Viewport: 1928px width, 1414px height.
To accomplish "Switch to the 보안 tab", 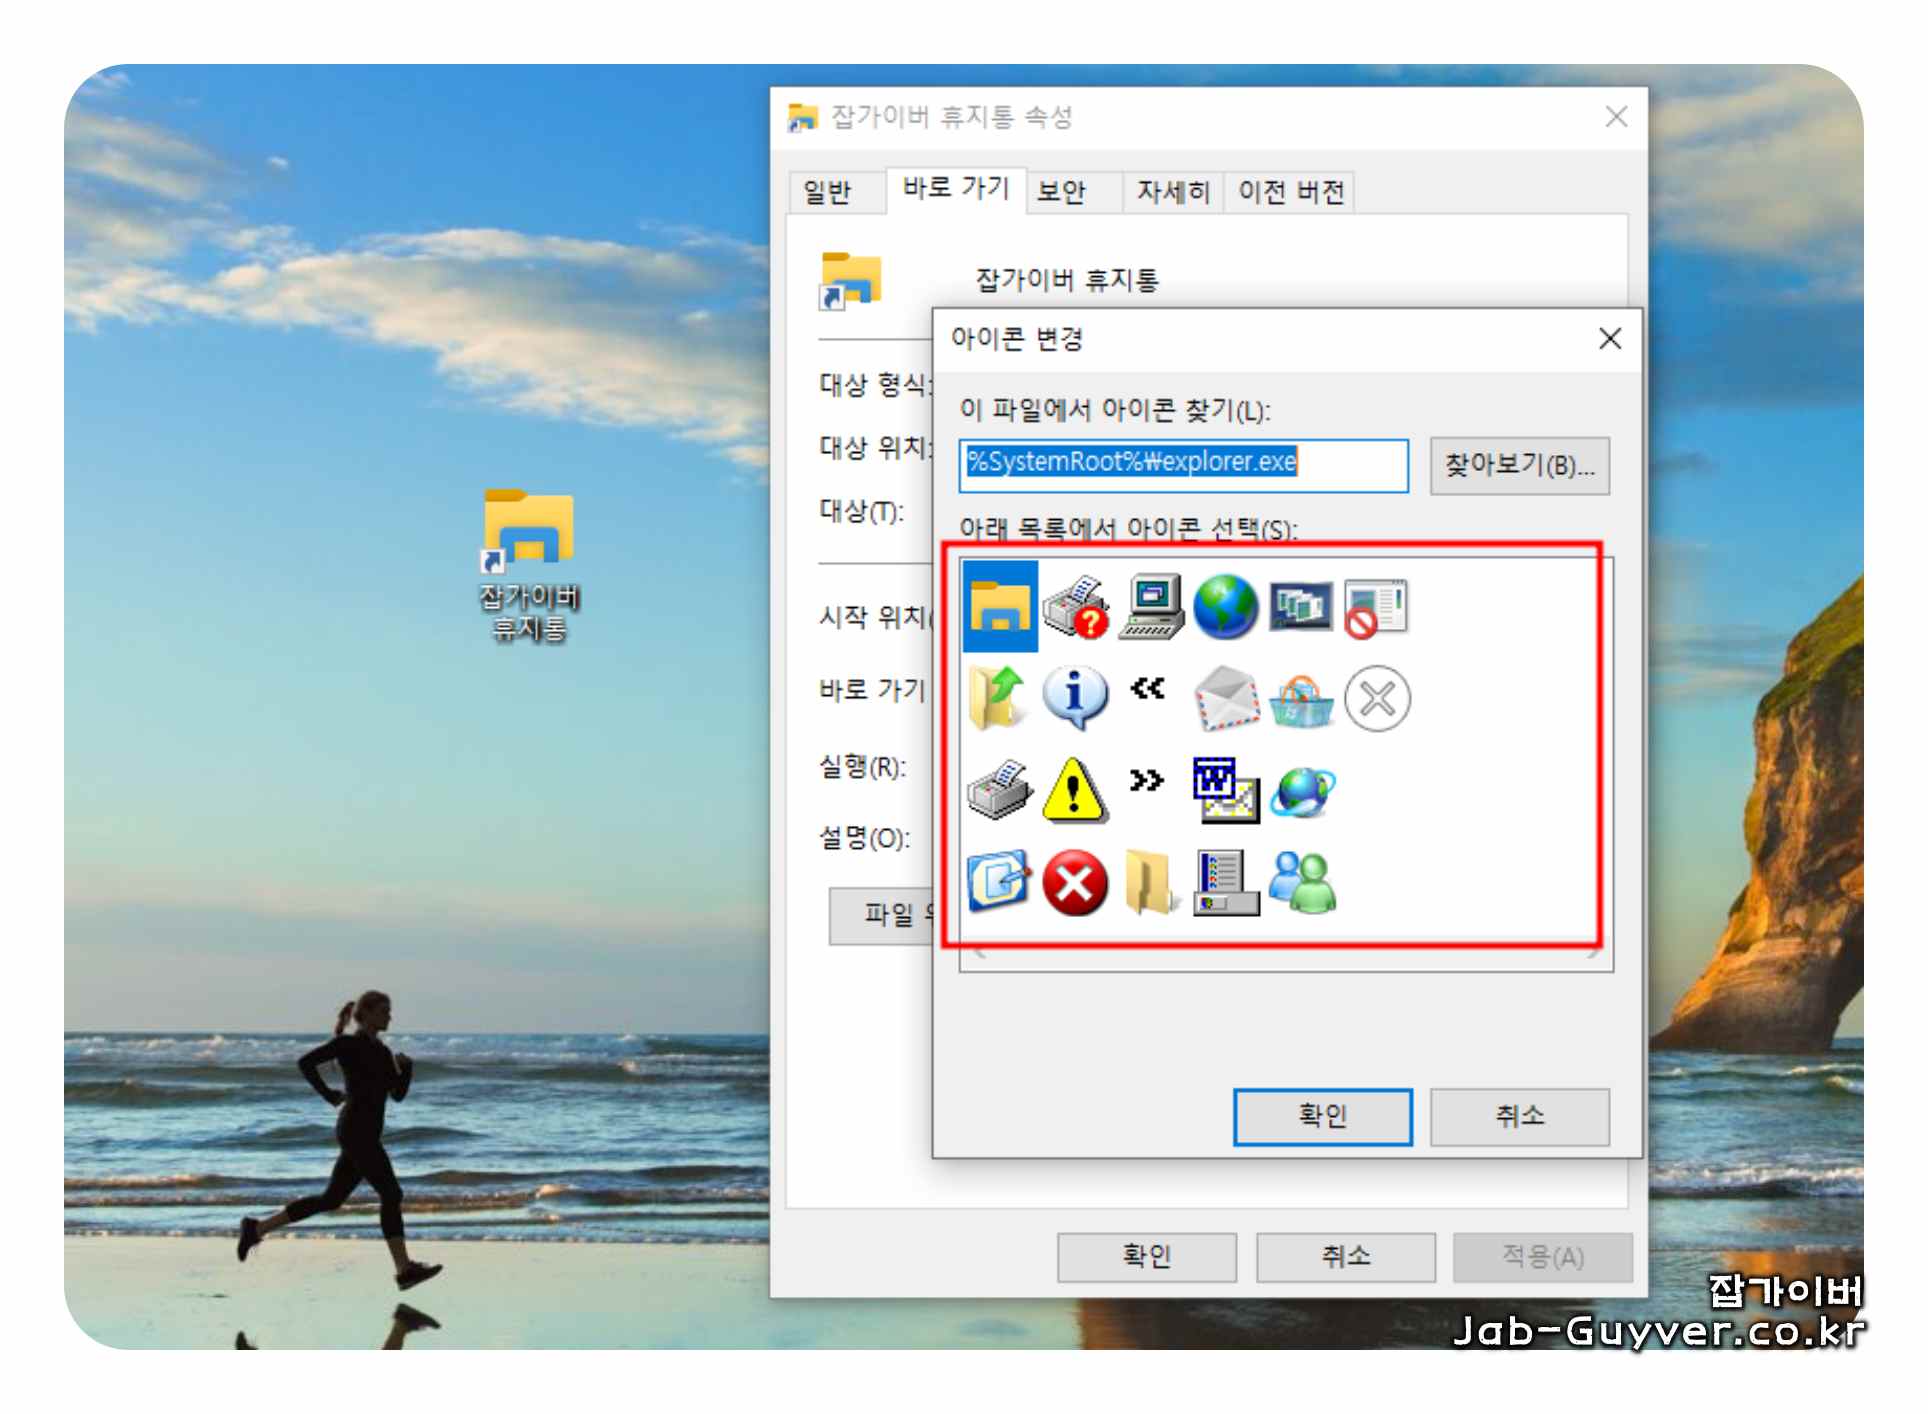I will [x=1061, y=192].
